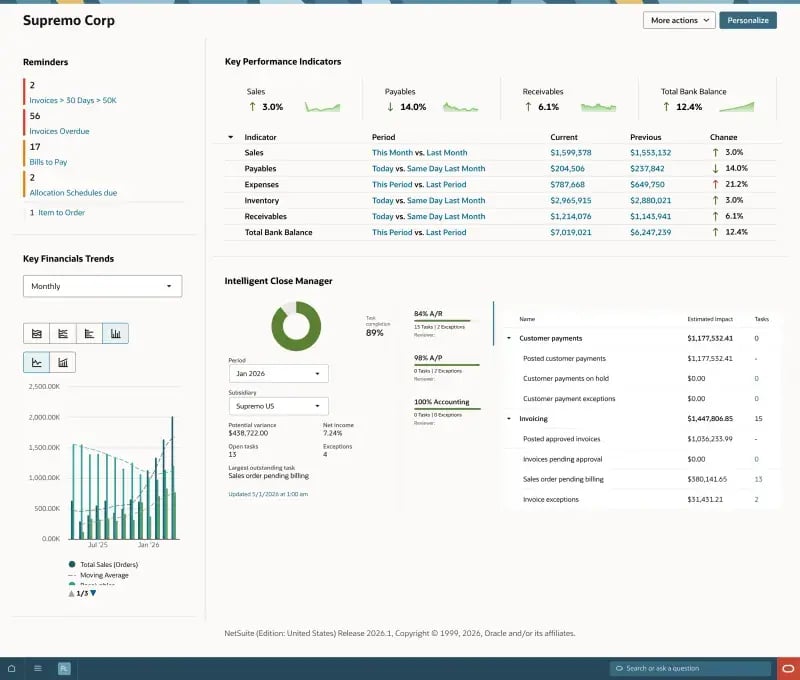Viewport: 800px width, 680px height.
Task: Select the horizontal bar chart icon
Action: 89,334
